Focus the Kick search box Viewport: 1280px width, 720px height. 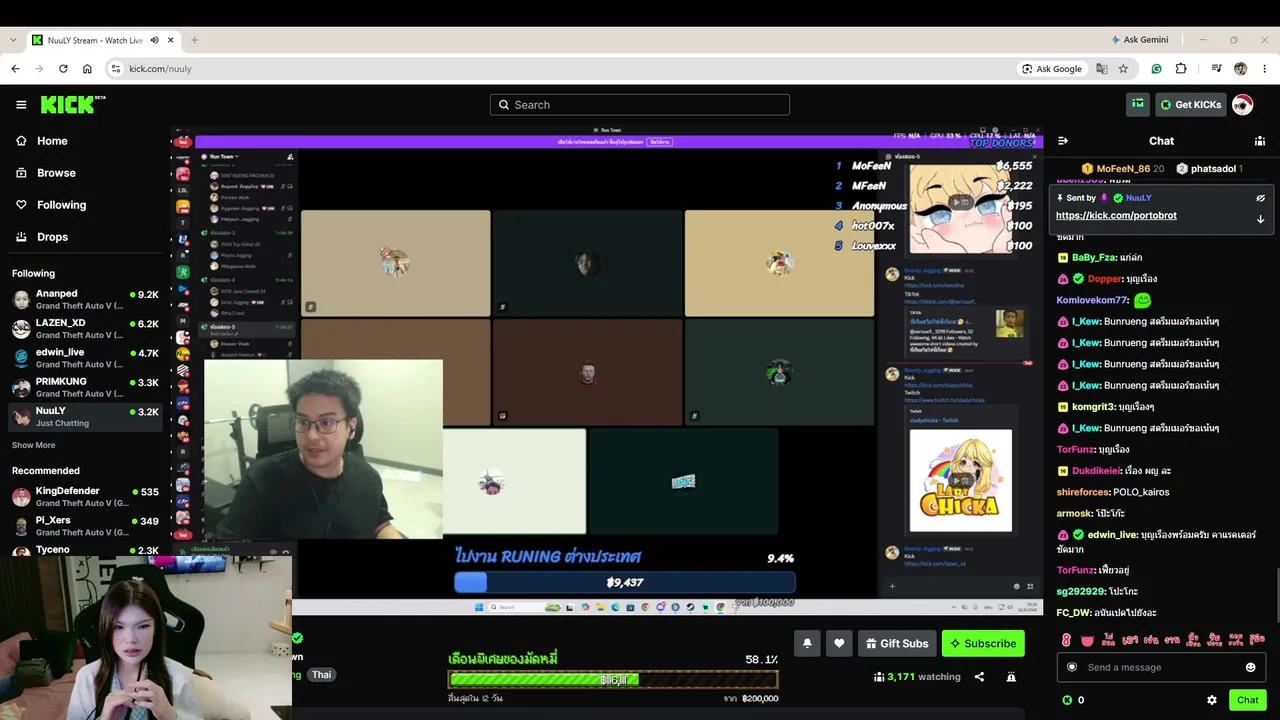[x=640, y=104]
